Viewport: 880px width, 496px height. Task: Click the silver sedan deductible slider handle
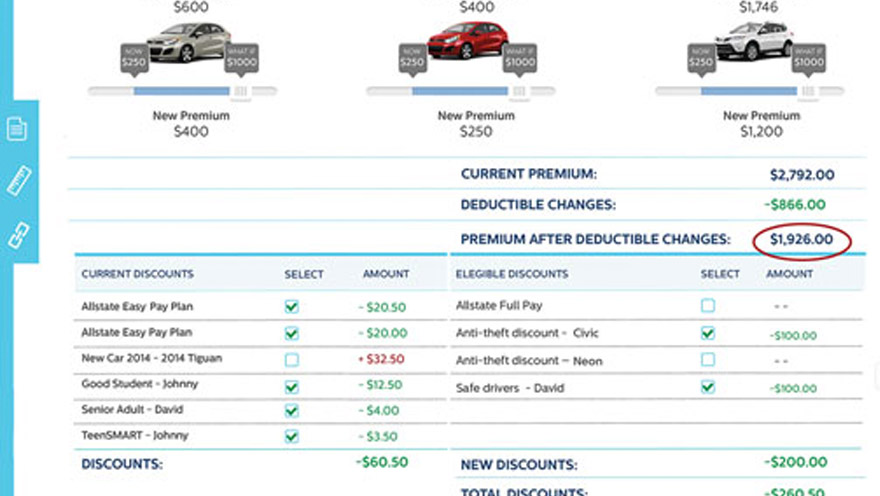[241, 91]
